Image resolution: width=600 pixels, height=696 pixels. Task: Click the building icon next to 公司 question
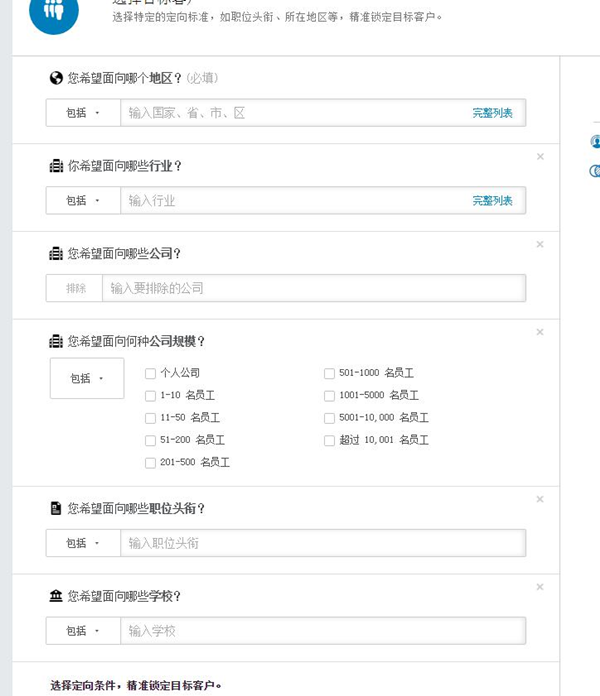(x=56, y=253)
